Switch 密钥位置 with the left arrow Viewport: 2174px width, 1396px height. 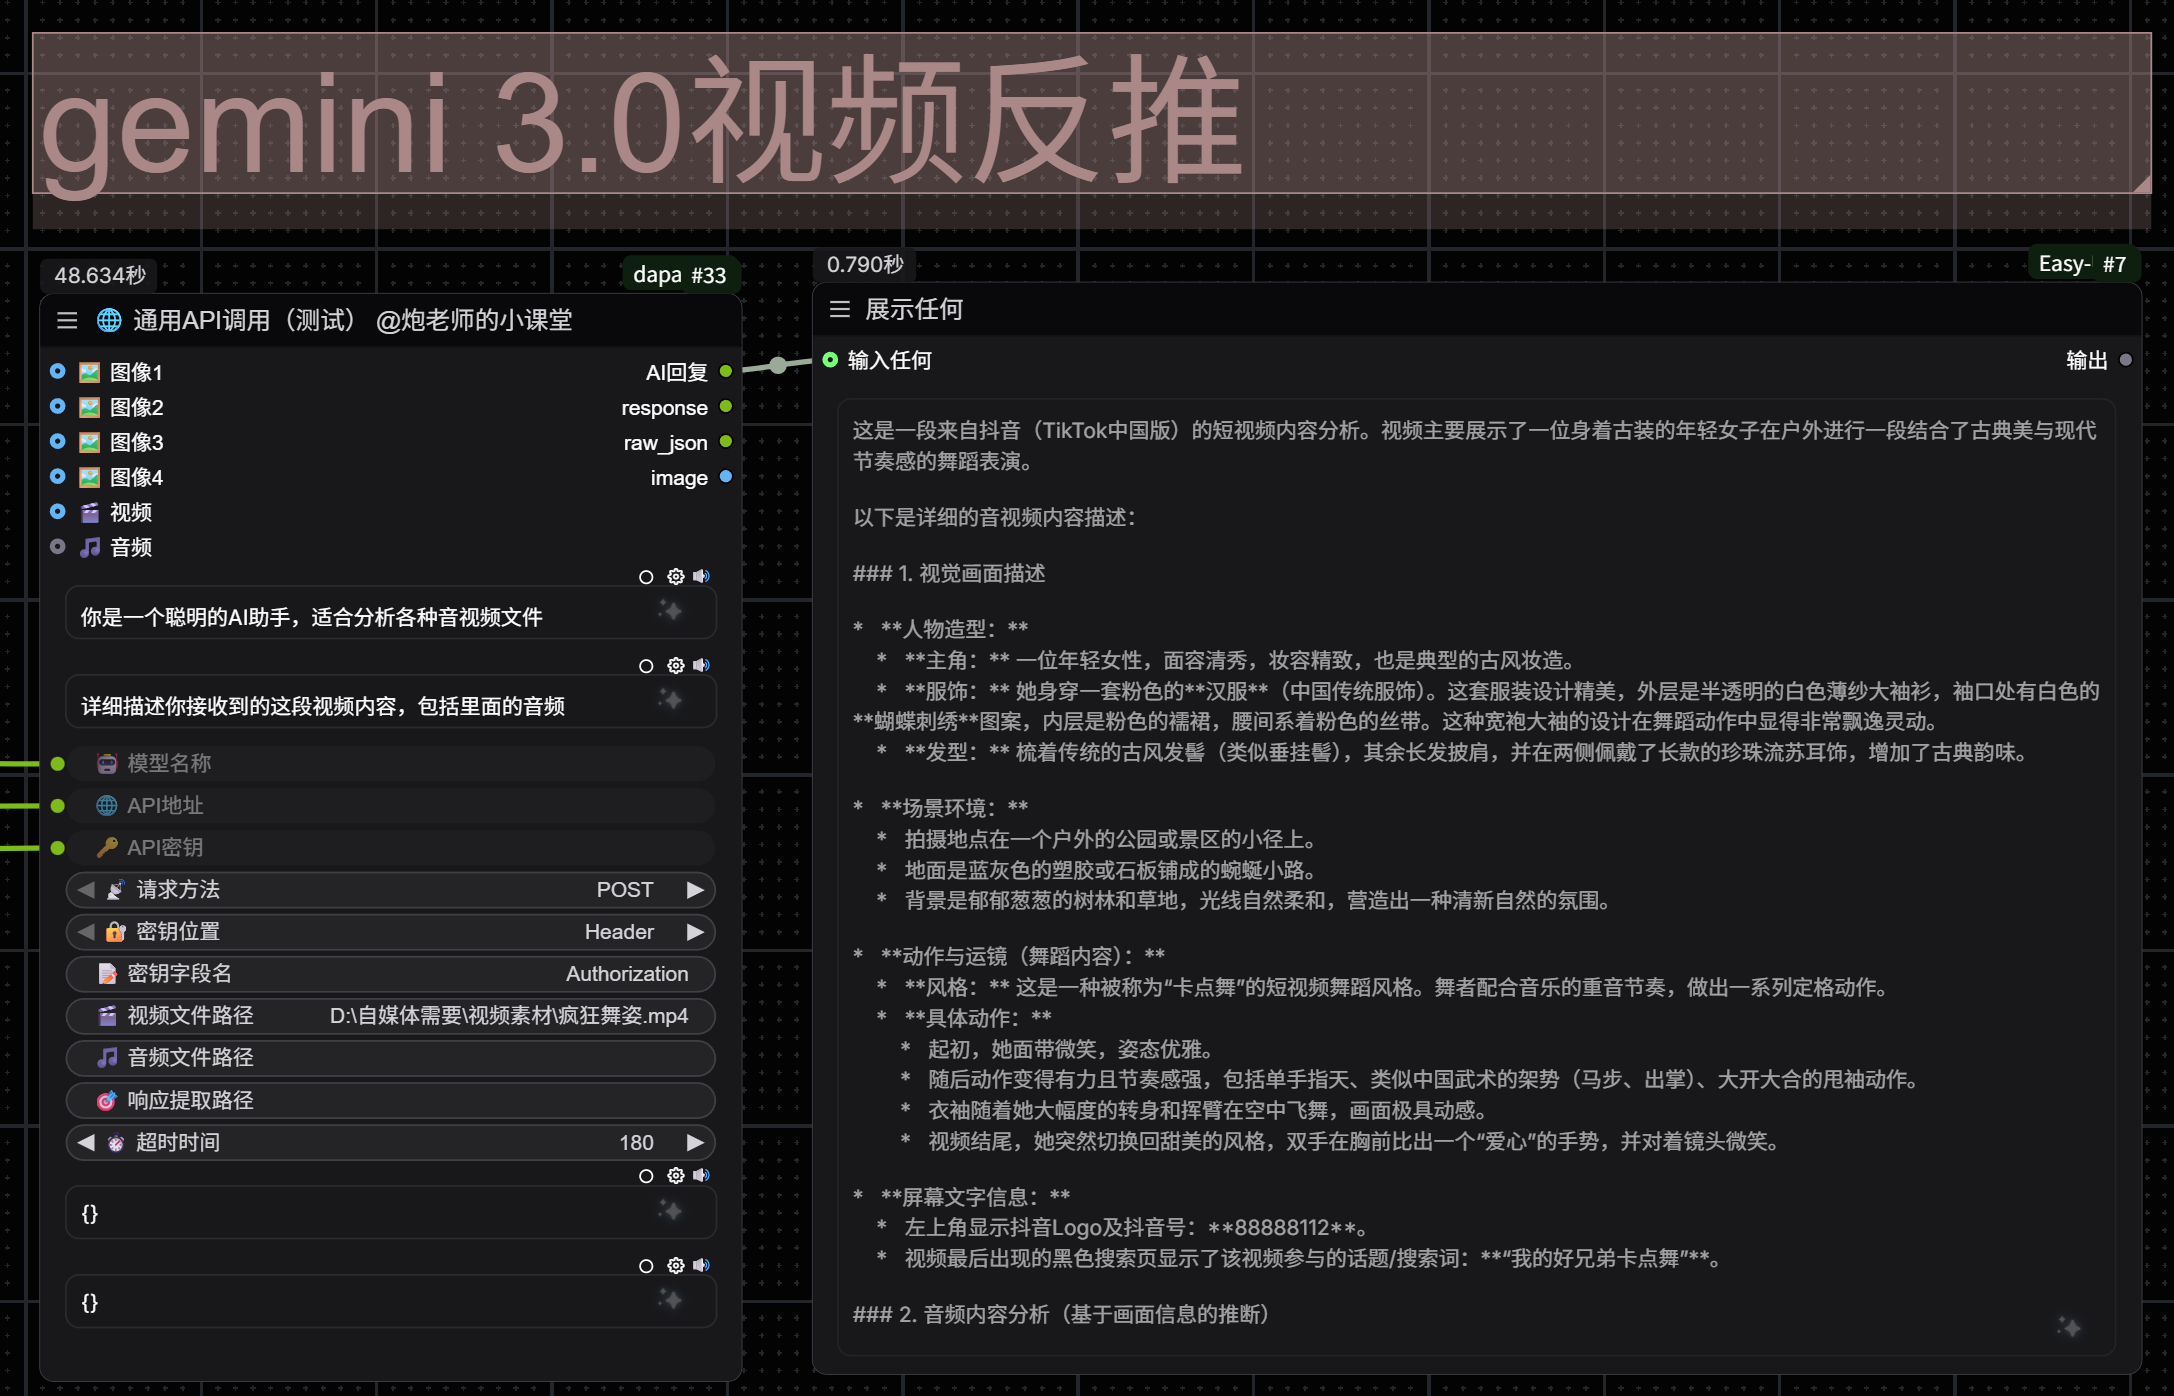coord(86,931)
